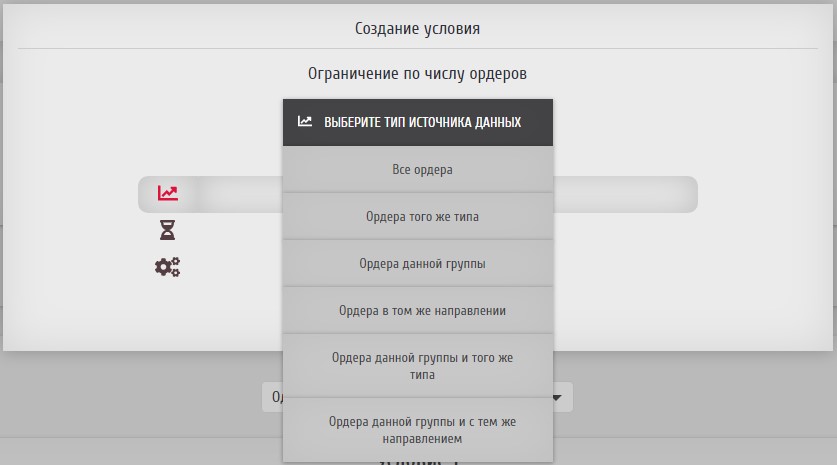
Task: Pick "Ордера данной группы" entry
Action: (x=417, y=263)
